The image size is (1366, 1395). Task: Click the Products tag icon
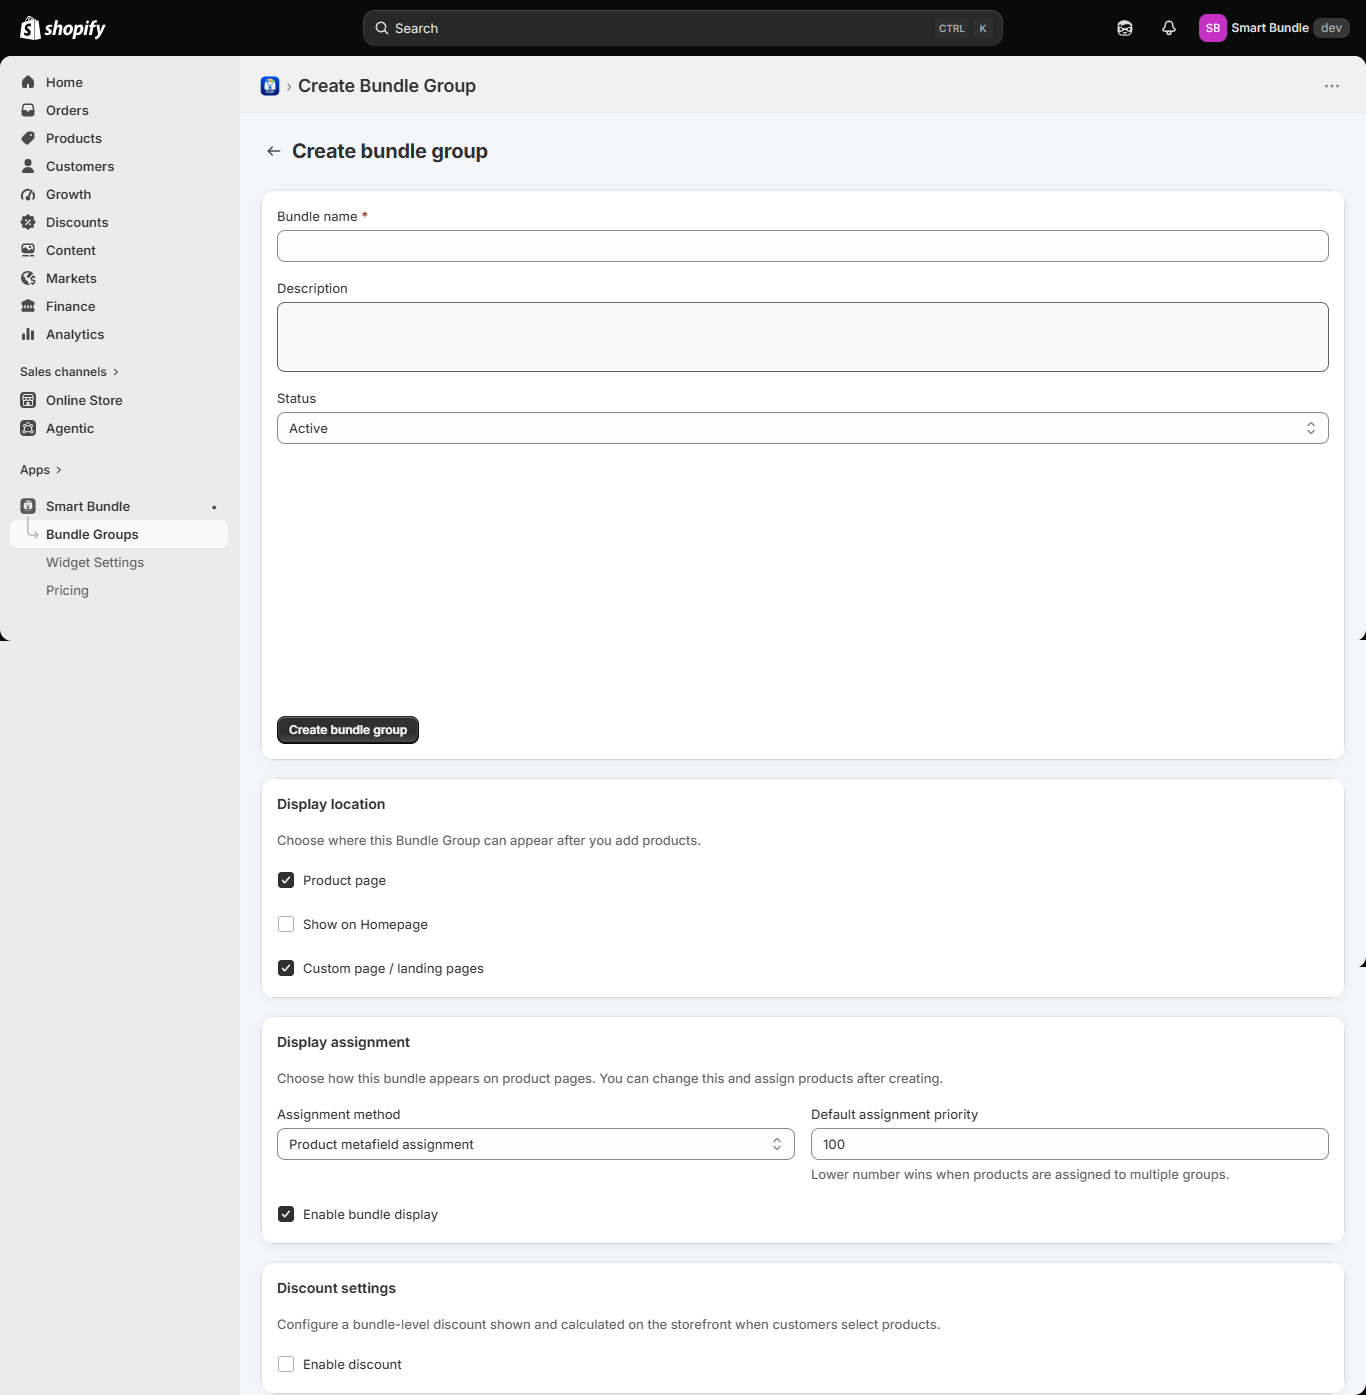click(x=28, y=138)
